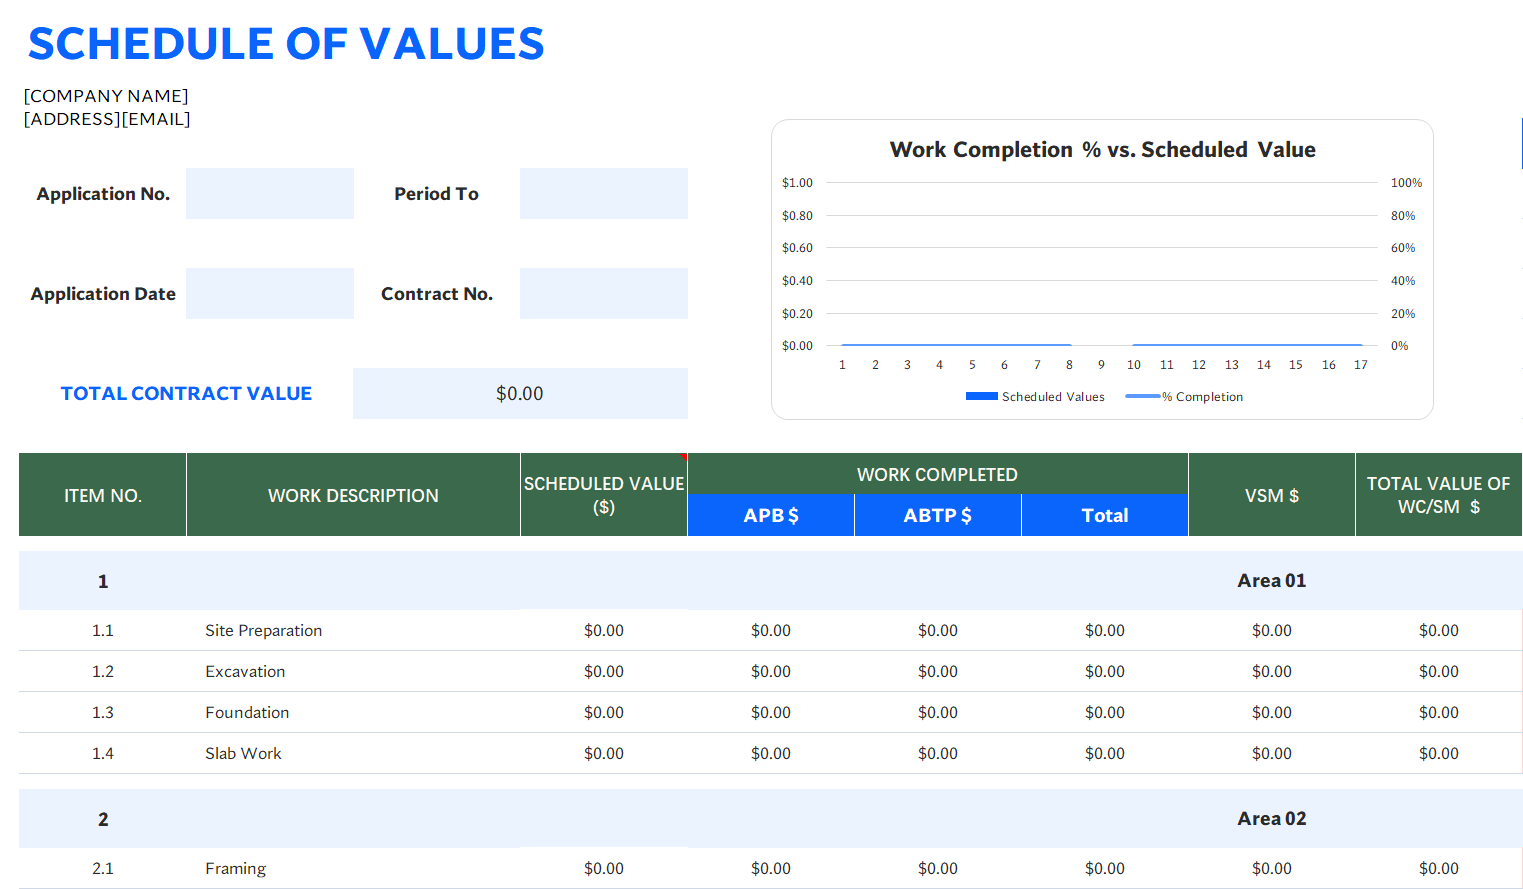
Task: Select Excavation APB $ cell
Action: pyautogui.click(x=771, y=672)
